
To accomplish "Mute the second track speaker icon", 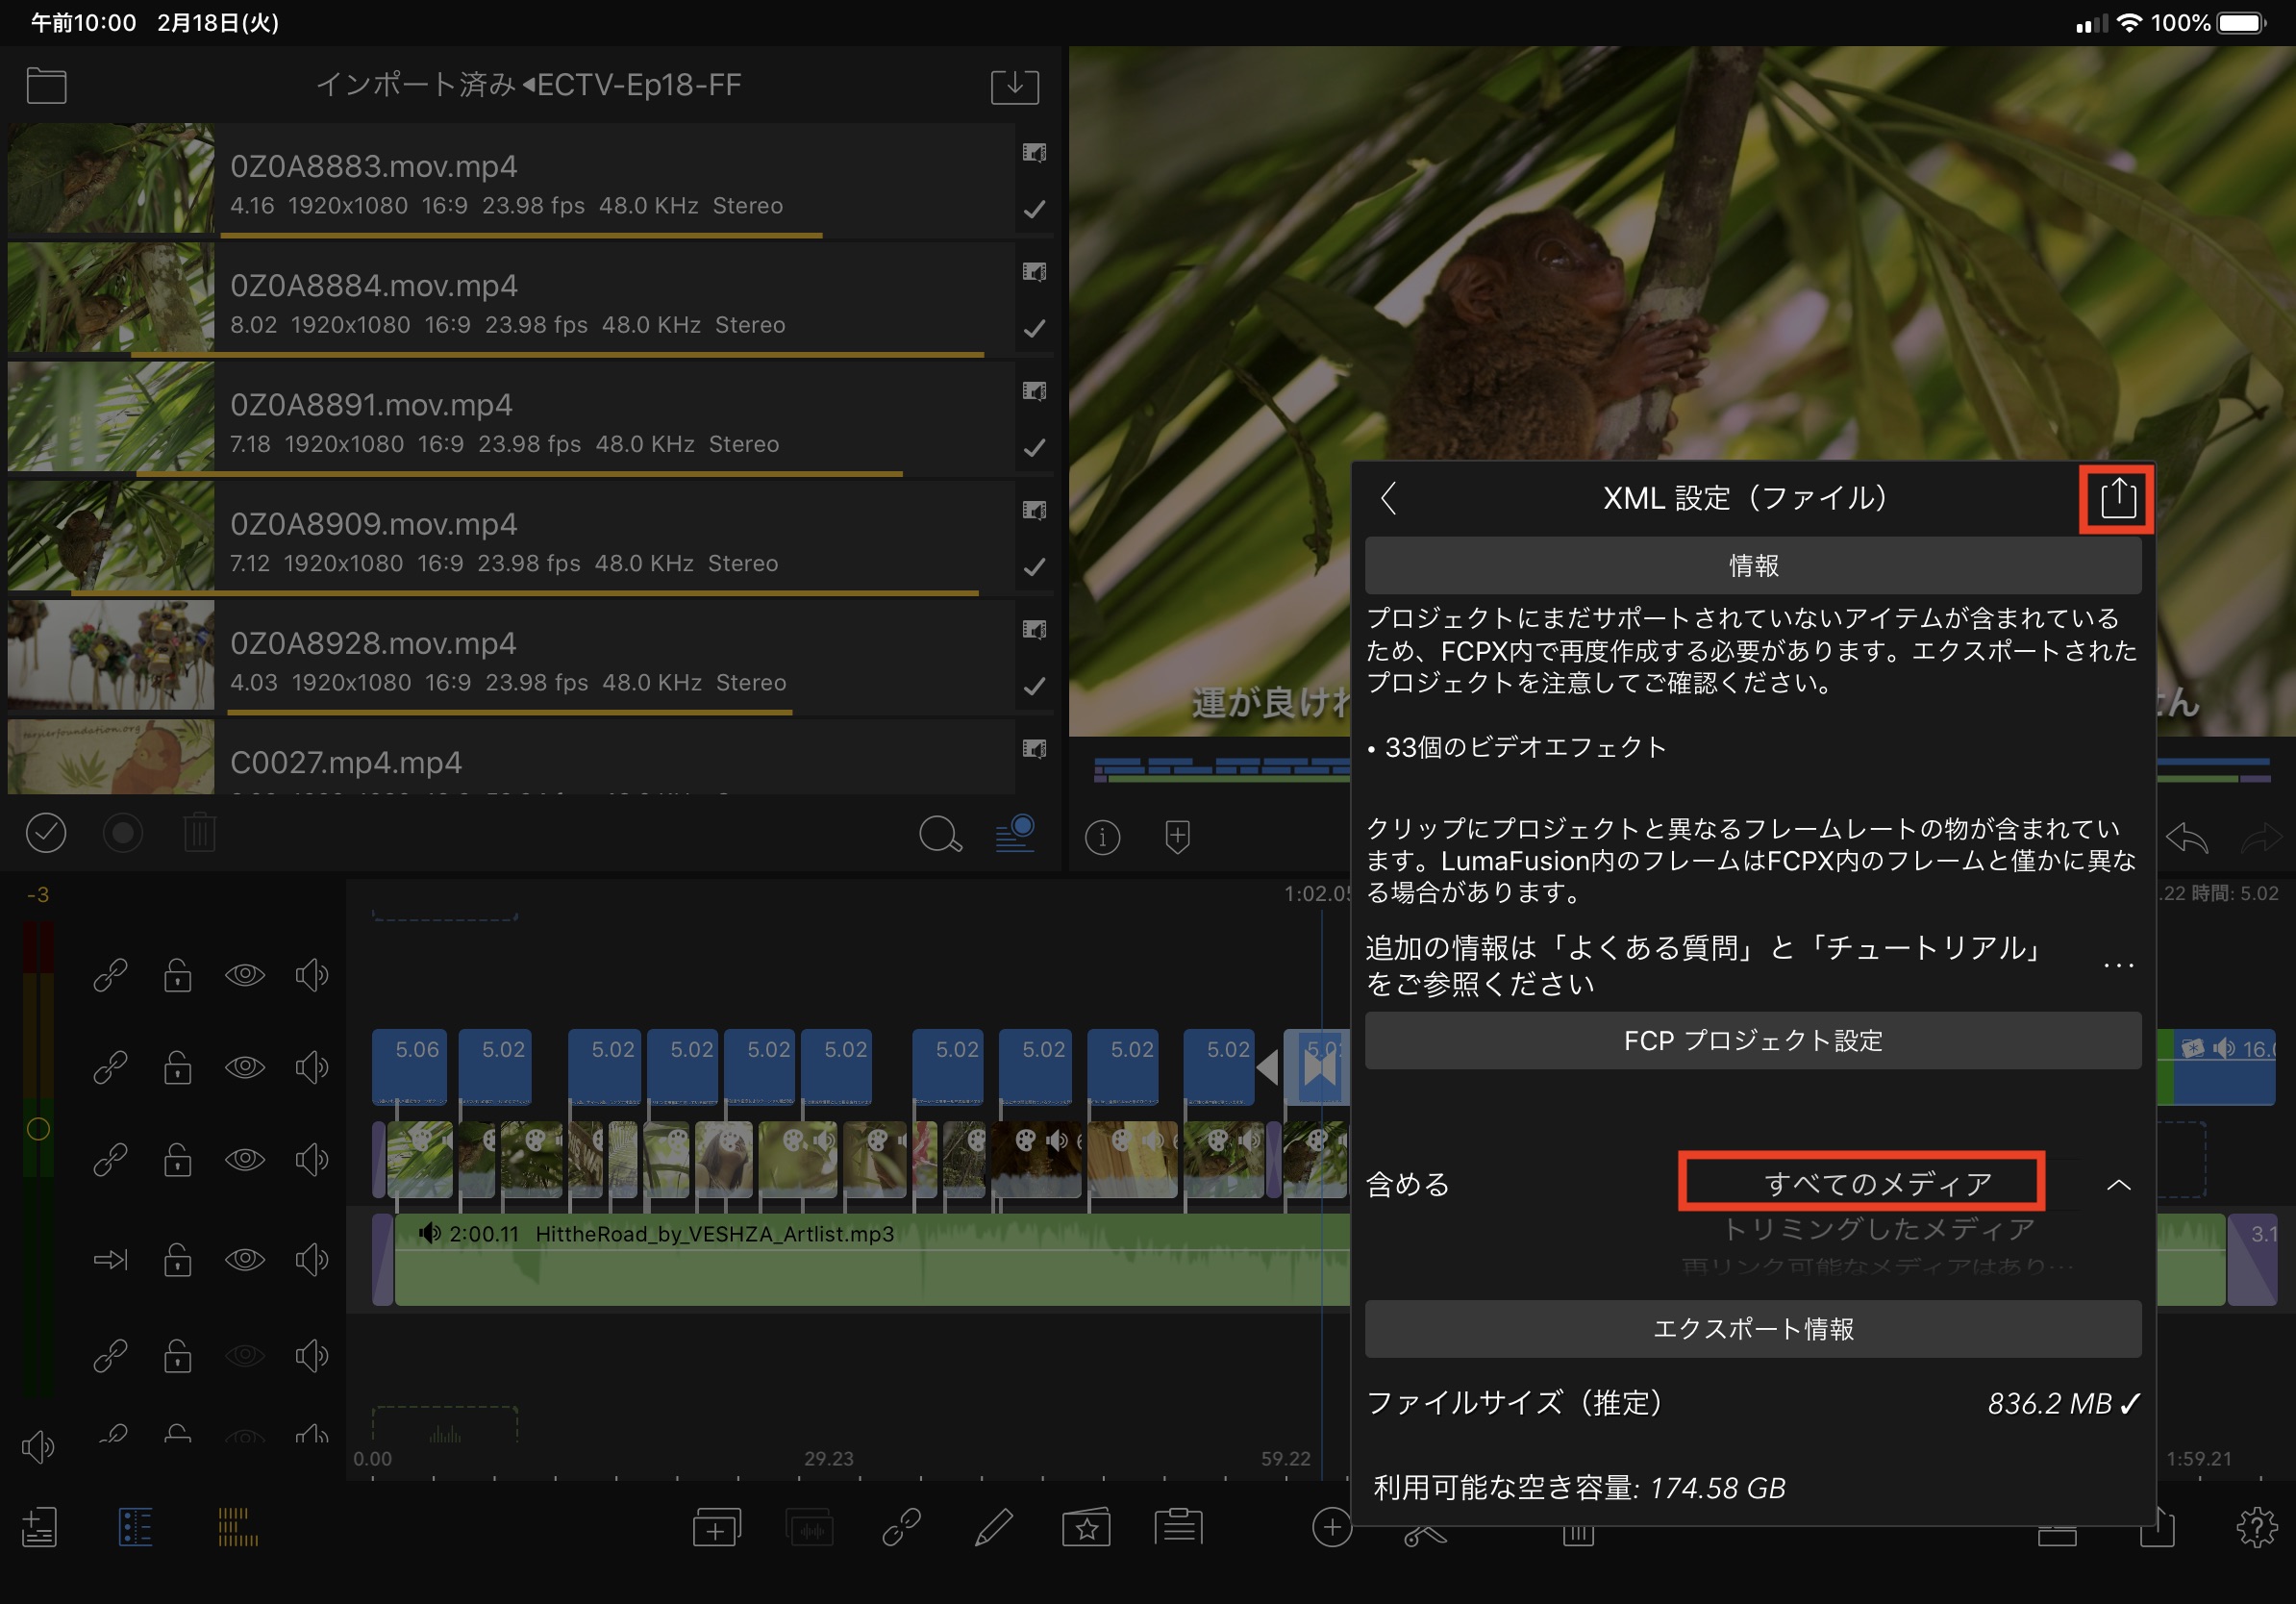I will [312, 1067].
